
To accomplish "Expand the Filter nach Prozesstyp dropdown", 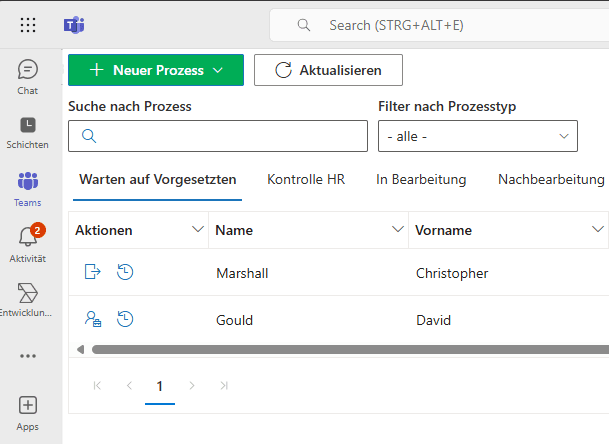I will click(x=477, y=136).
